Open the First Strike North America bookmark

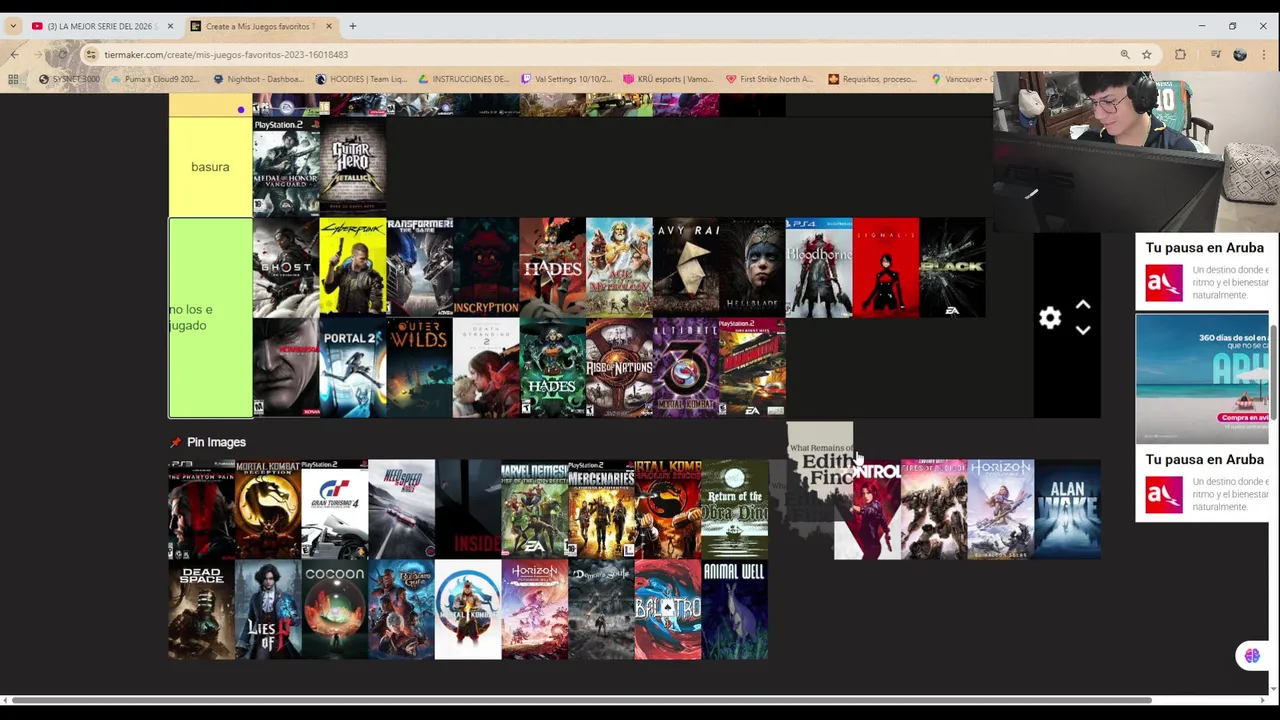(x=769, y=79)
